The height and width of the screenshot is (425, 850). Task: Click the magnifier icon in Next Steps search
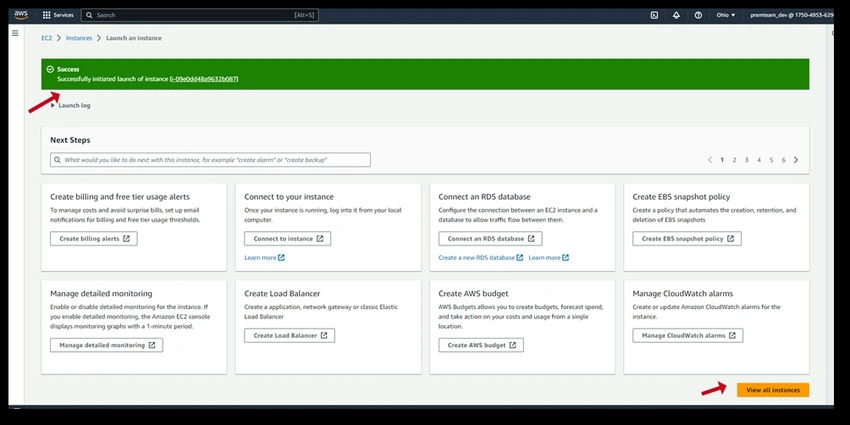(x=57, y=160)
